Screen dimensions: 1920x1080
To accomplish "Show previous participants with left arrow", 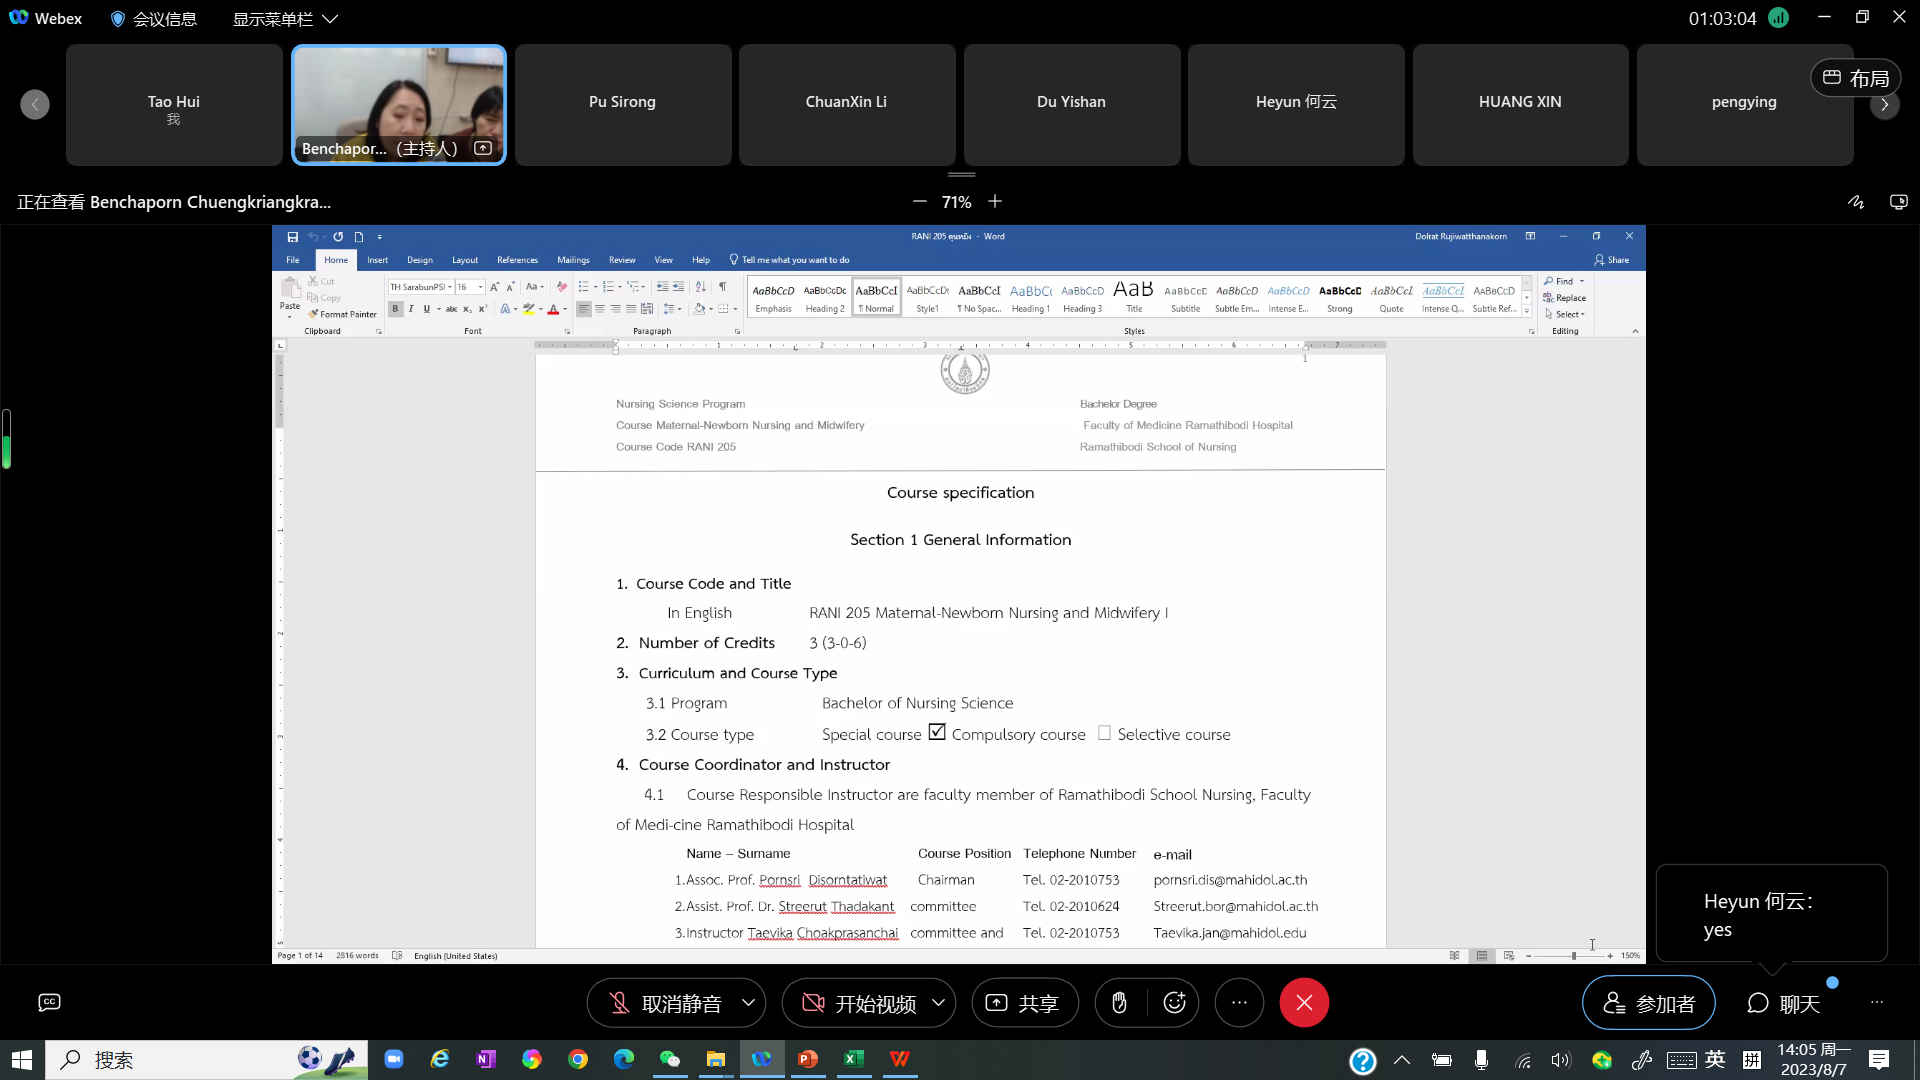I will coord(35,104).
